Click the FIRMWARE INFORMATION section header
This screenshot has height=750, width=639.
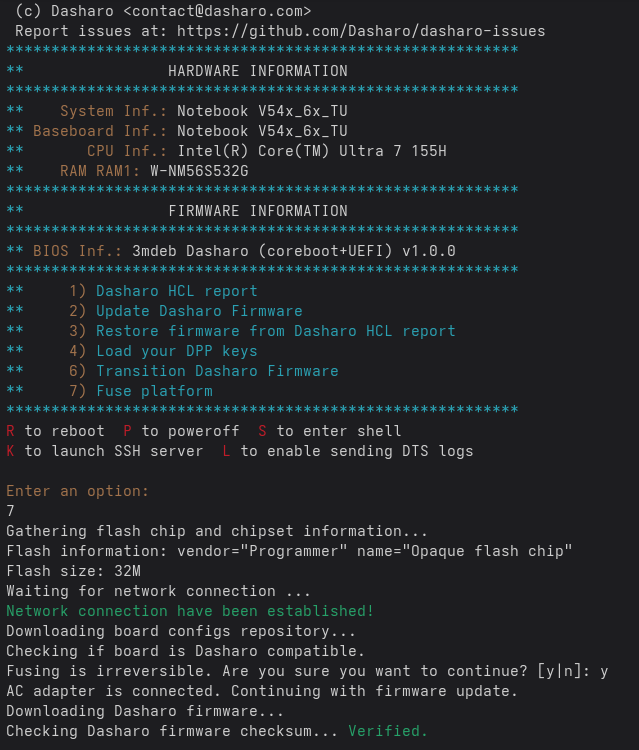click(258, 211)
